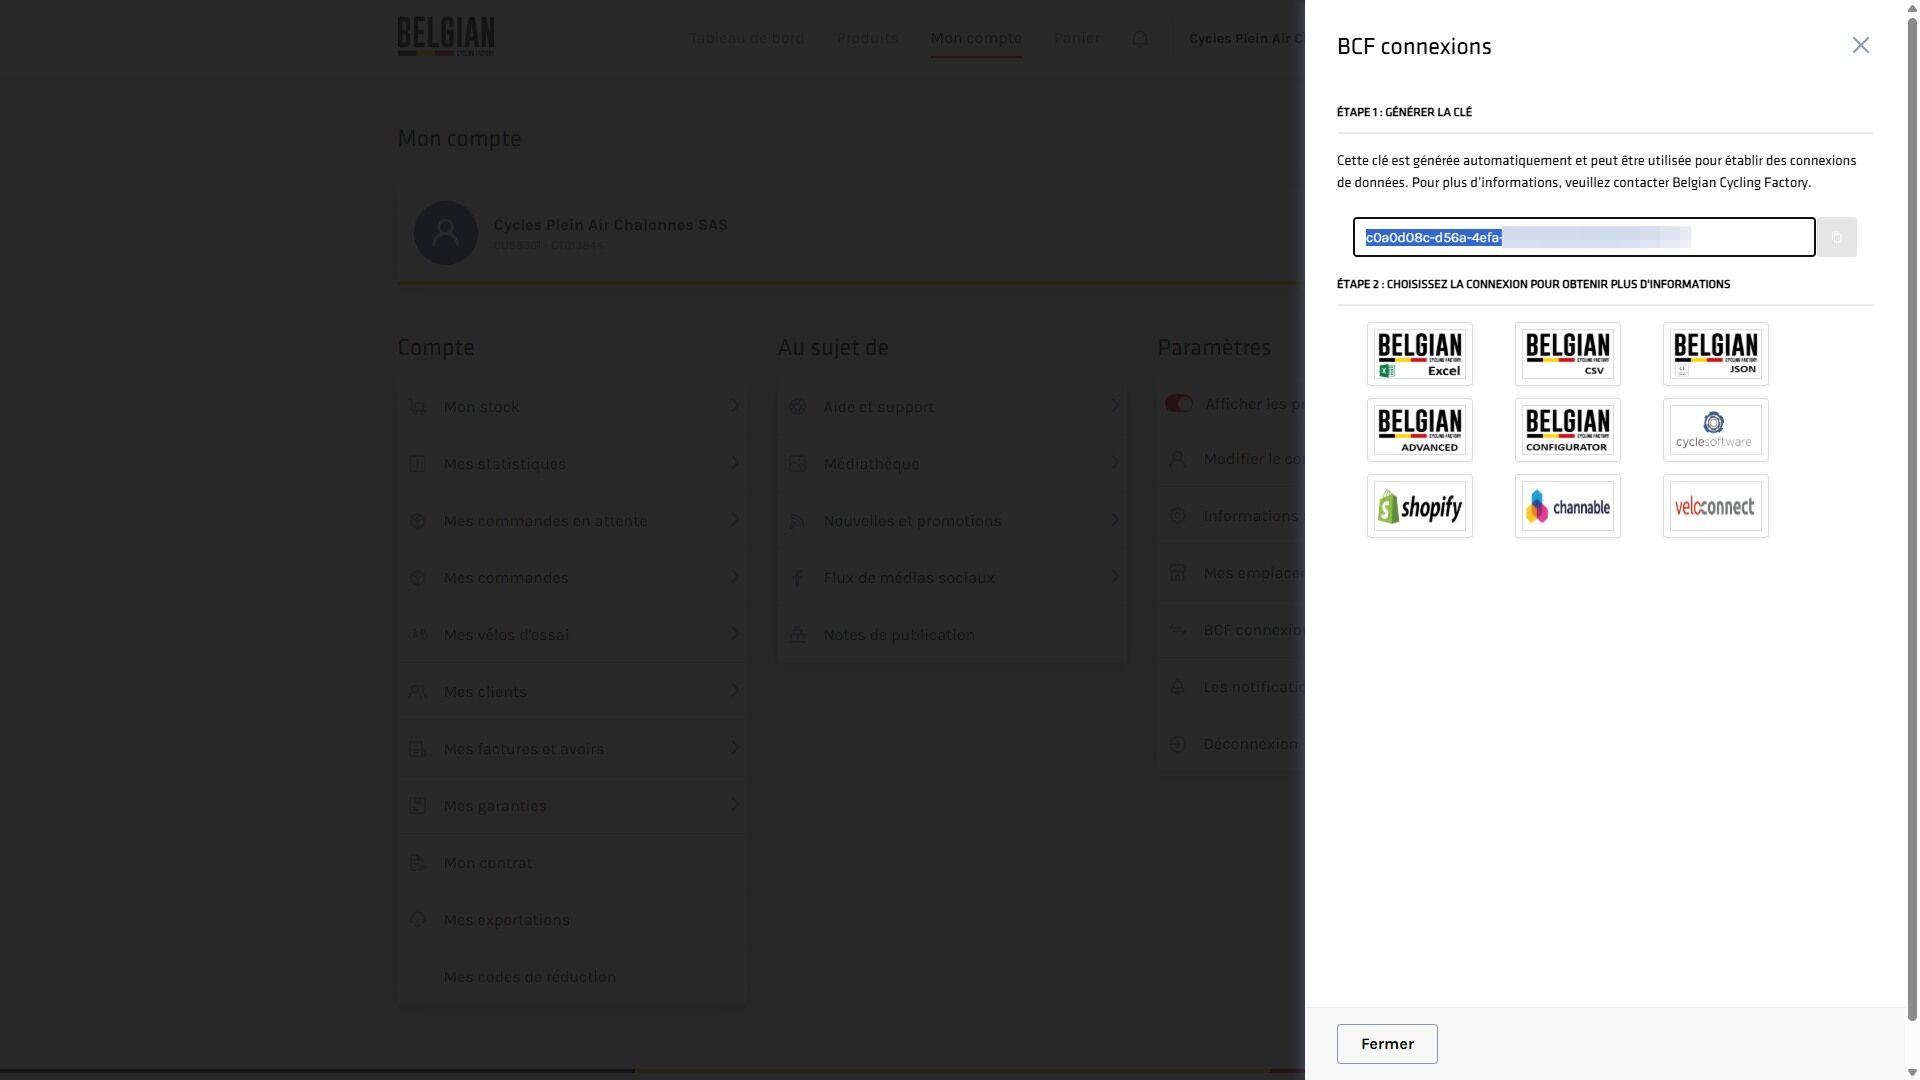
Task: Choose the Belgian CSV connection tile
Action: tap(1567, 354)
